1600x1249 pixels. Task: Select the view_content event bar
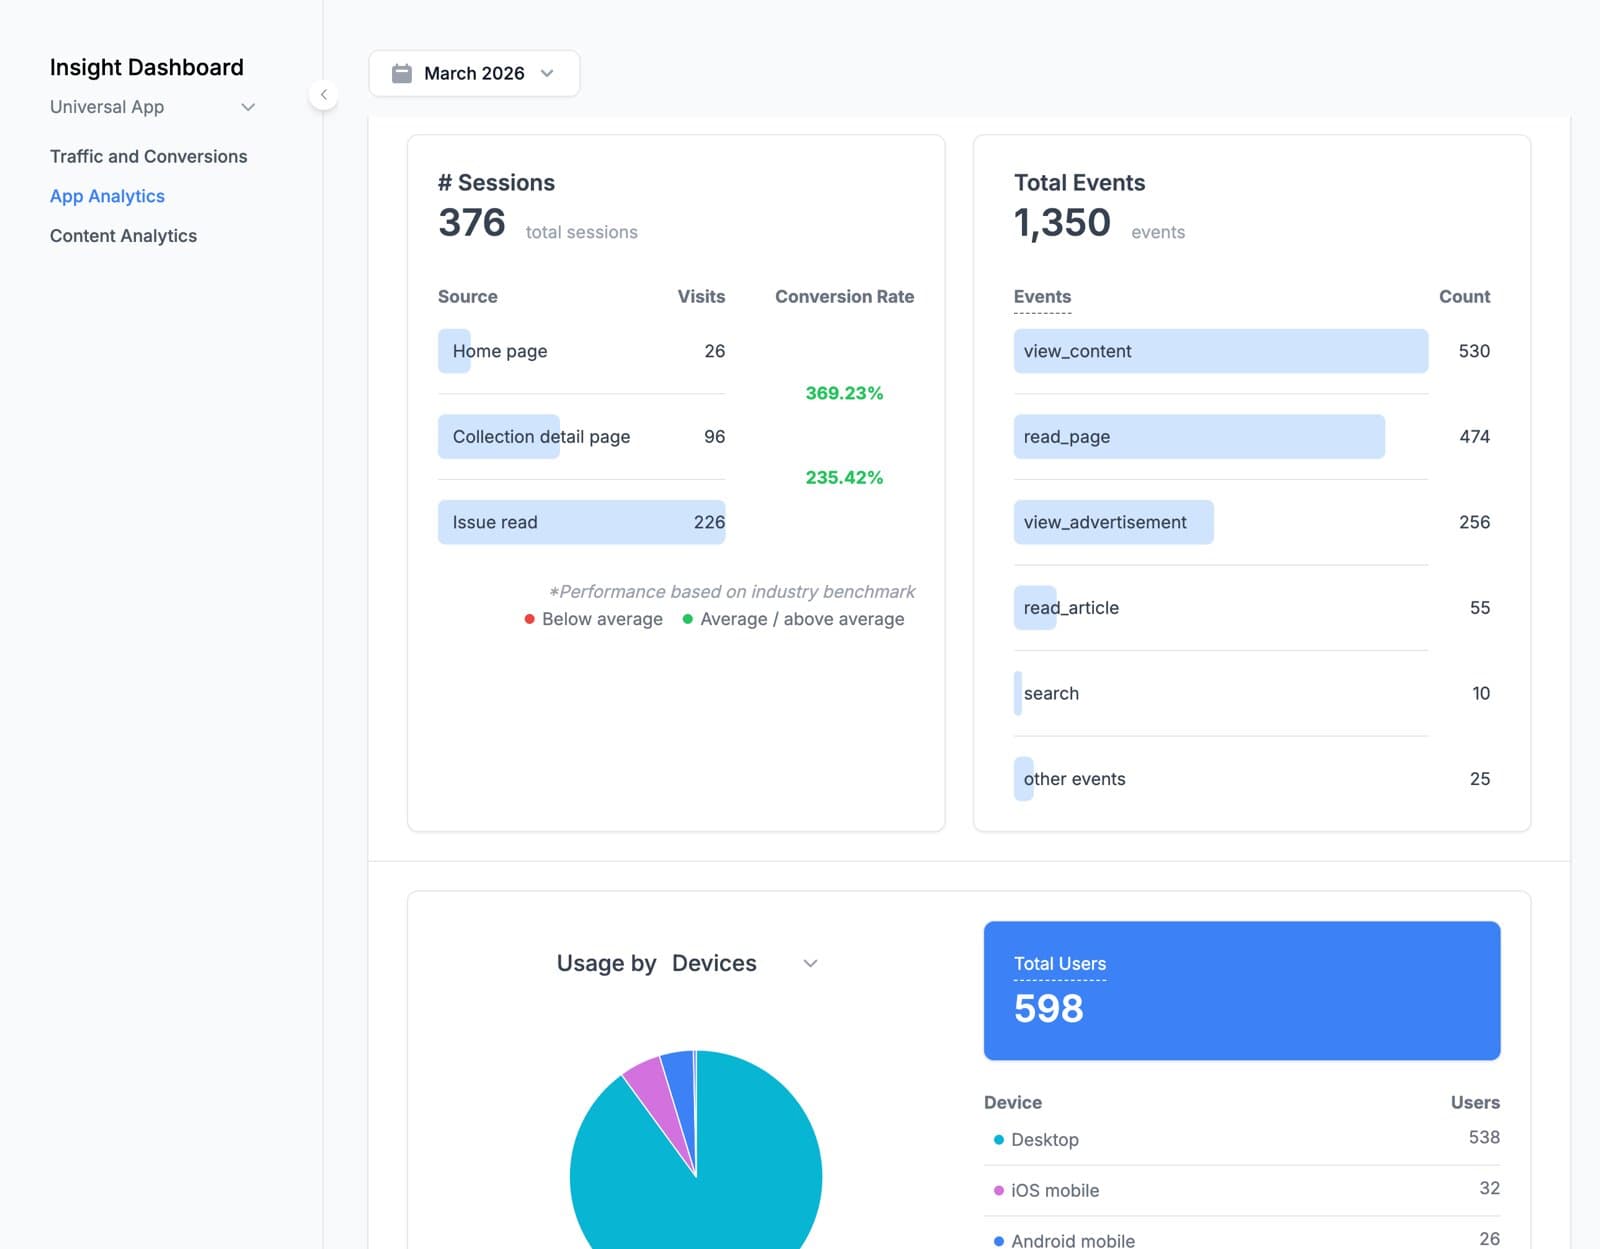1221,351
